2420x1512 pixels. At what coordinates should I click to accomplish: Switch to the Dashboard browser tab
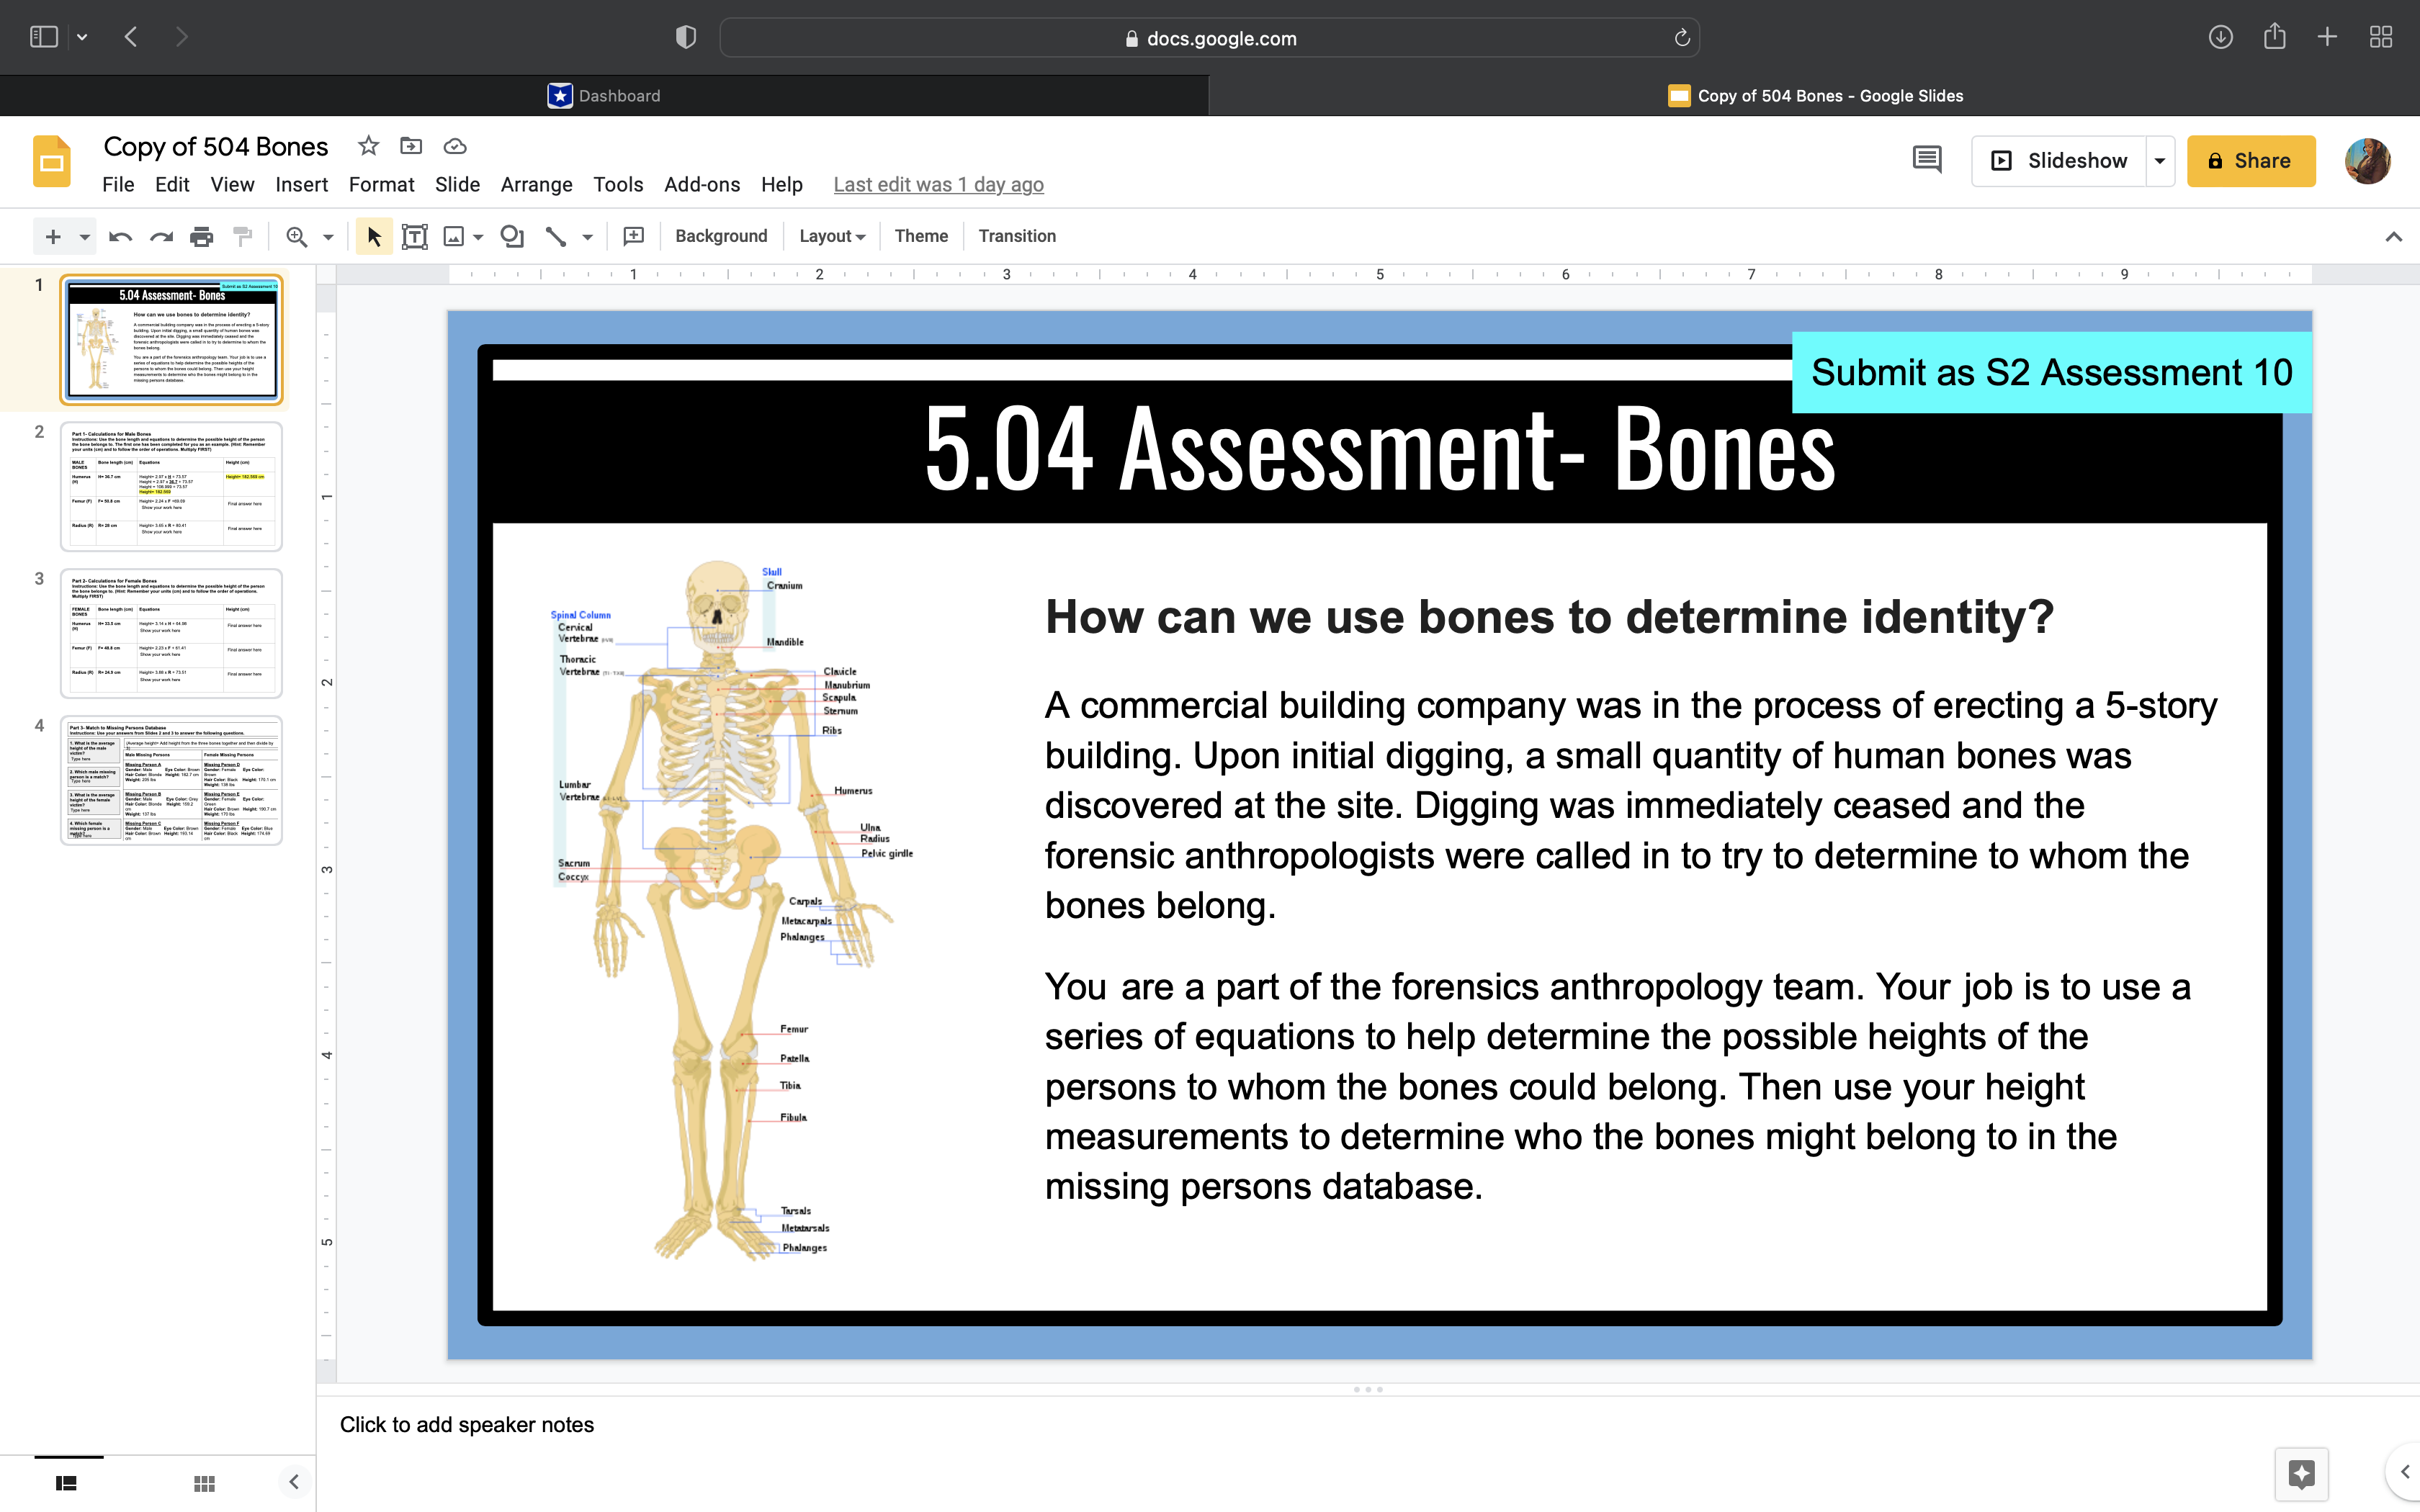tap(604, 96)
